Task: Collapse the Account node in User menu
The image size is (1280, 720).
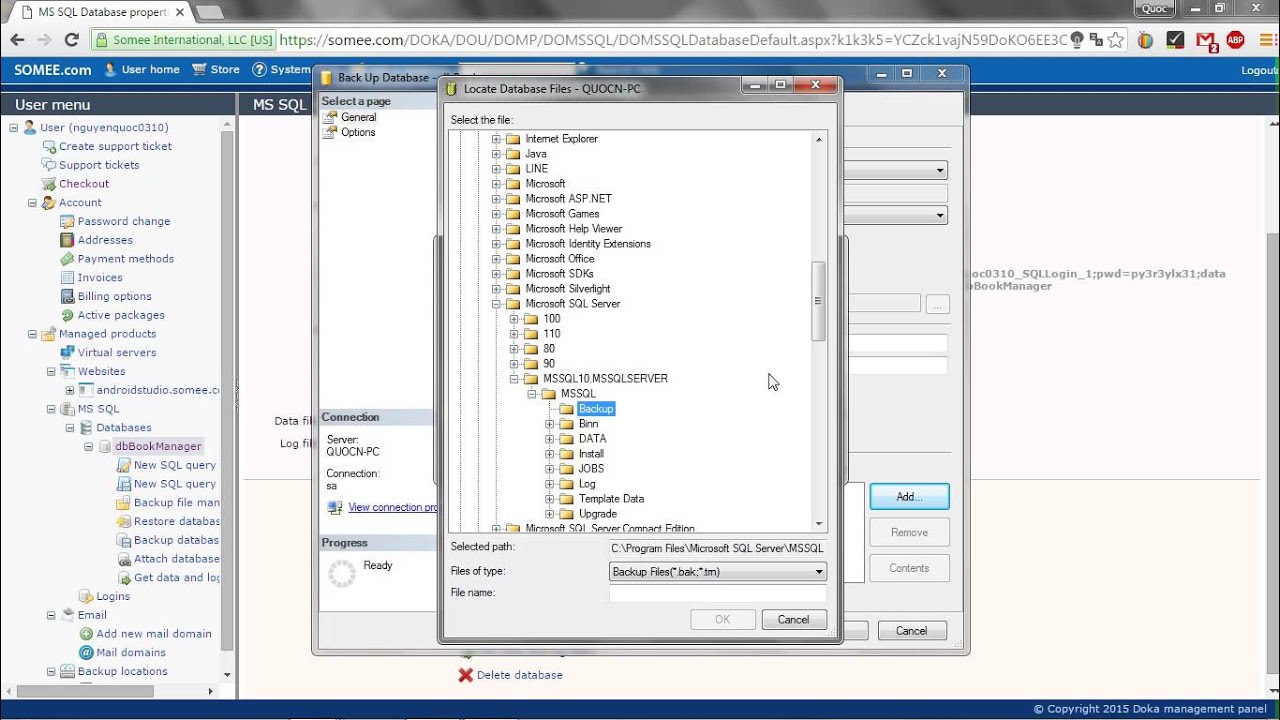Action: pos(32,203)
